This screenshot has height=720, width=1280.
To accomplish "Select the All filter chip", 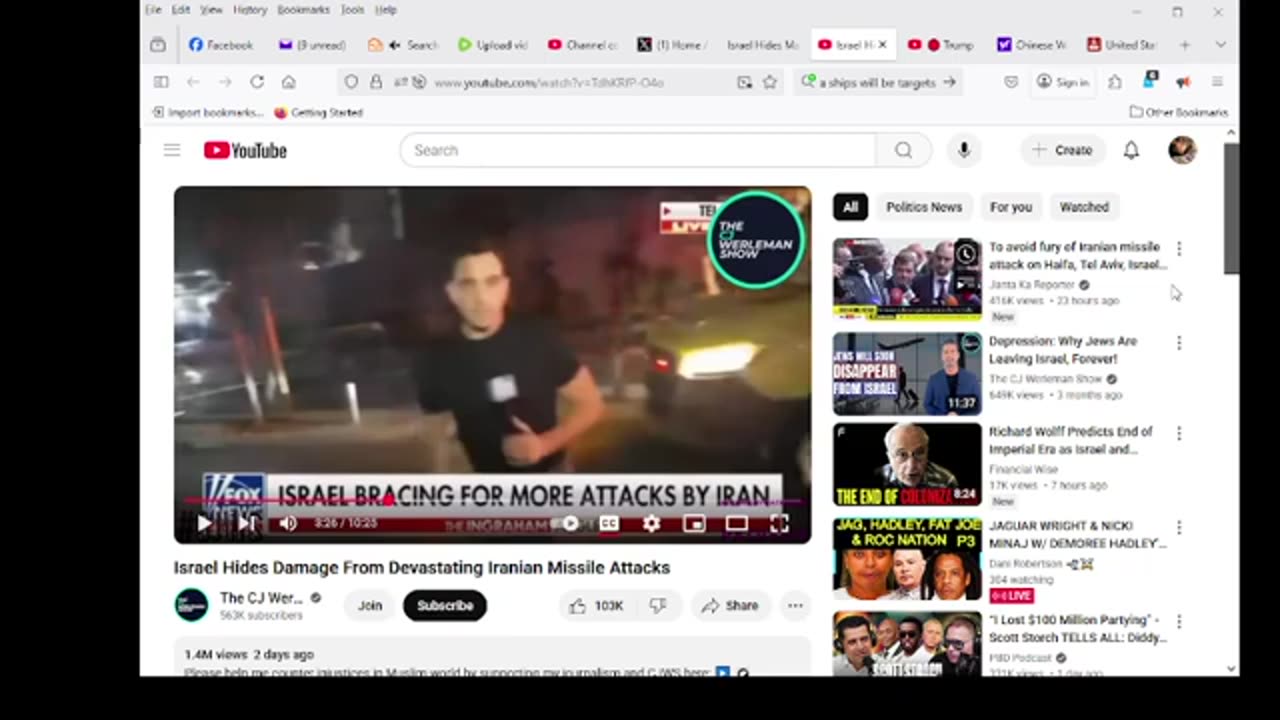I will click(850, 207).
